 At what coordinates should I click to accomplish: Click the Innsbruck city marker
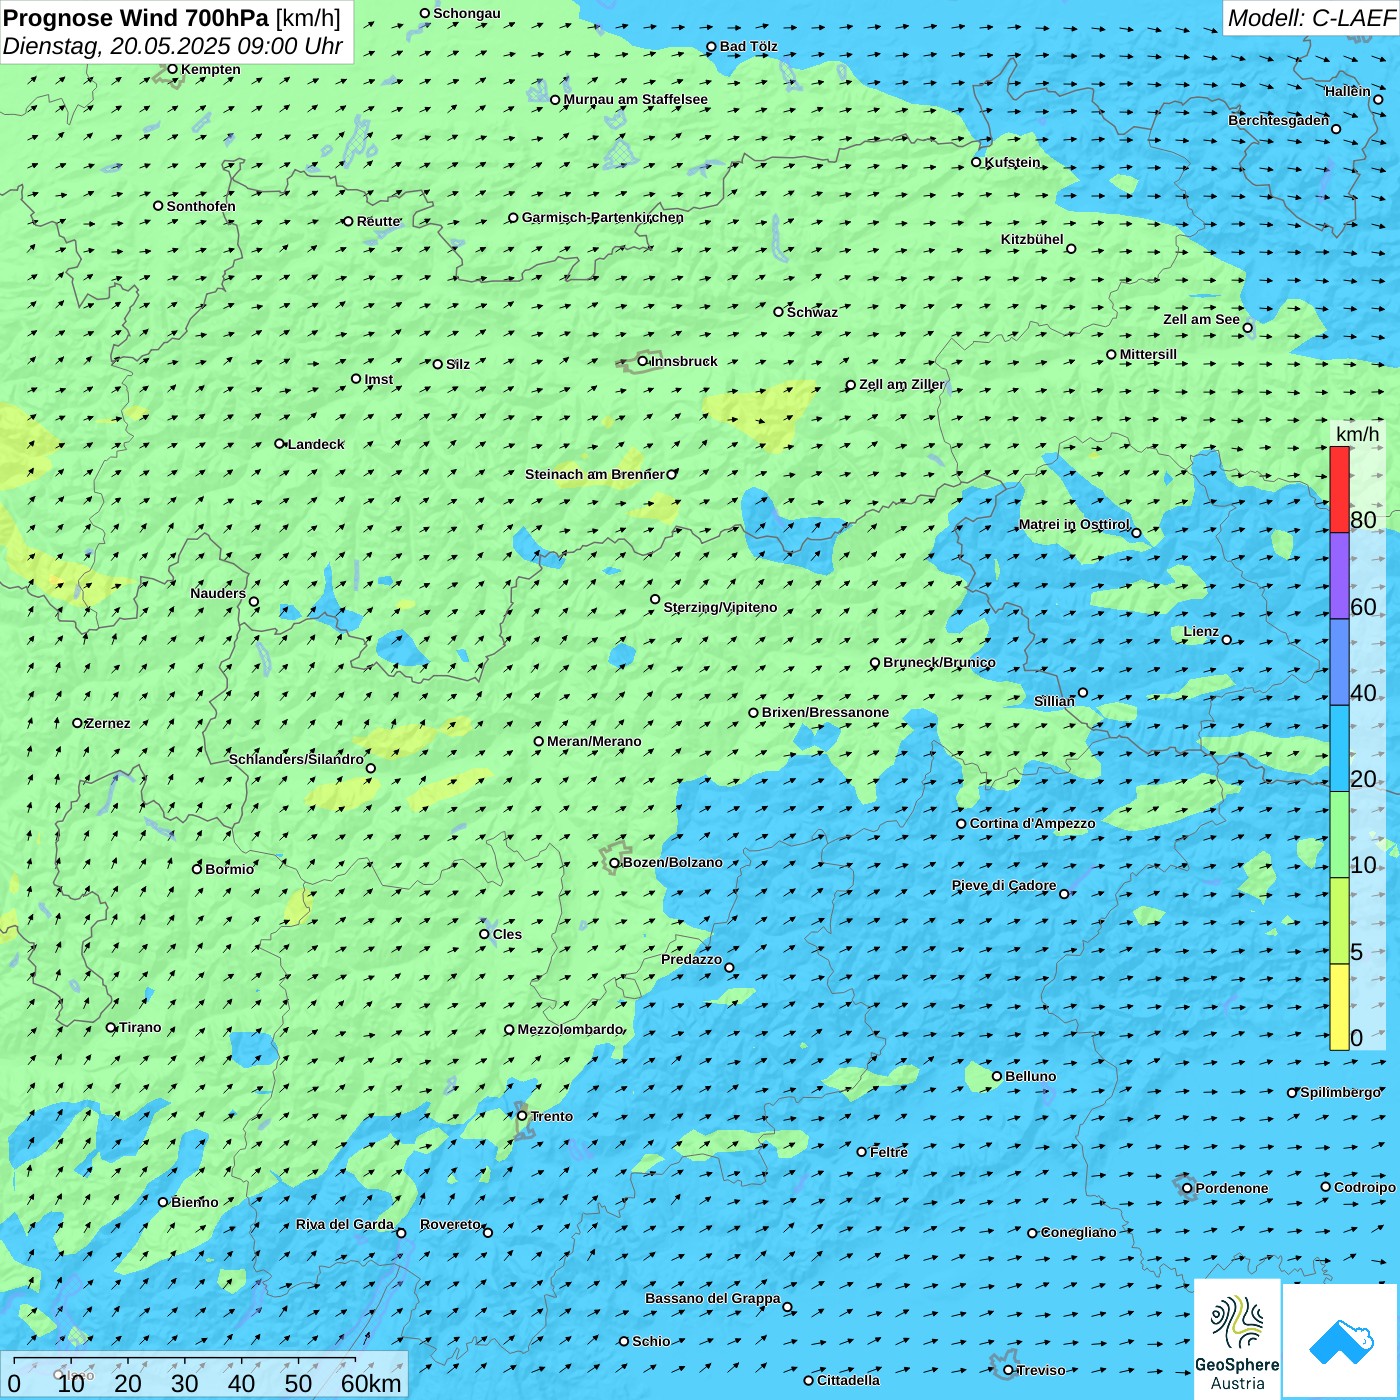point(643,361)
